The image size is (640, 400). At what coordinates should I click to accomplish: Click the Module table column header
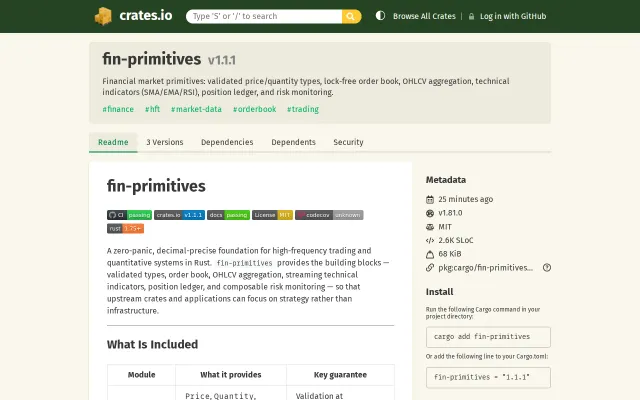[x=142, y=375]
